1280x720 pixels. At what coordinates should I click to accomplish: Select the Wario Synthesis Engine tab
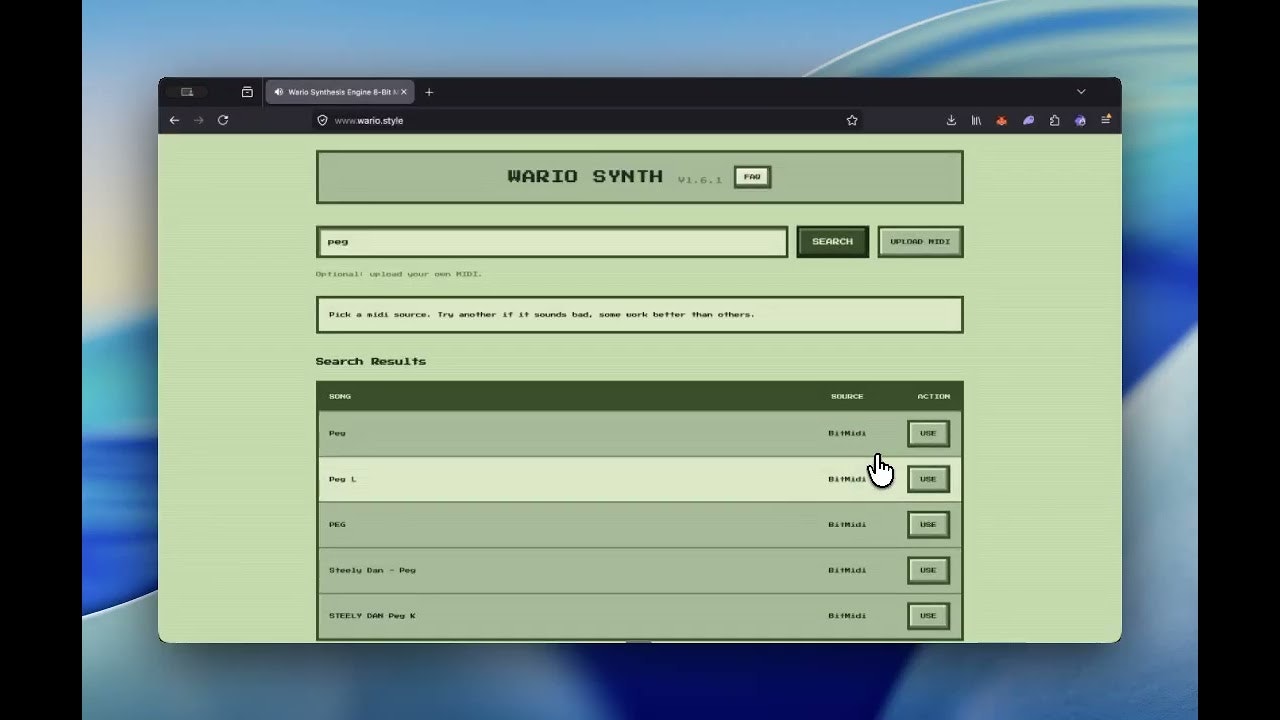(x=340, y=92)
